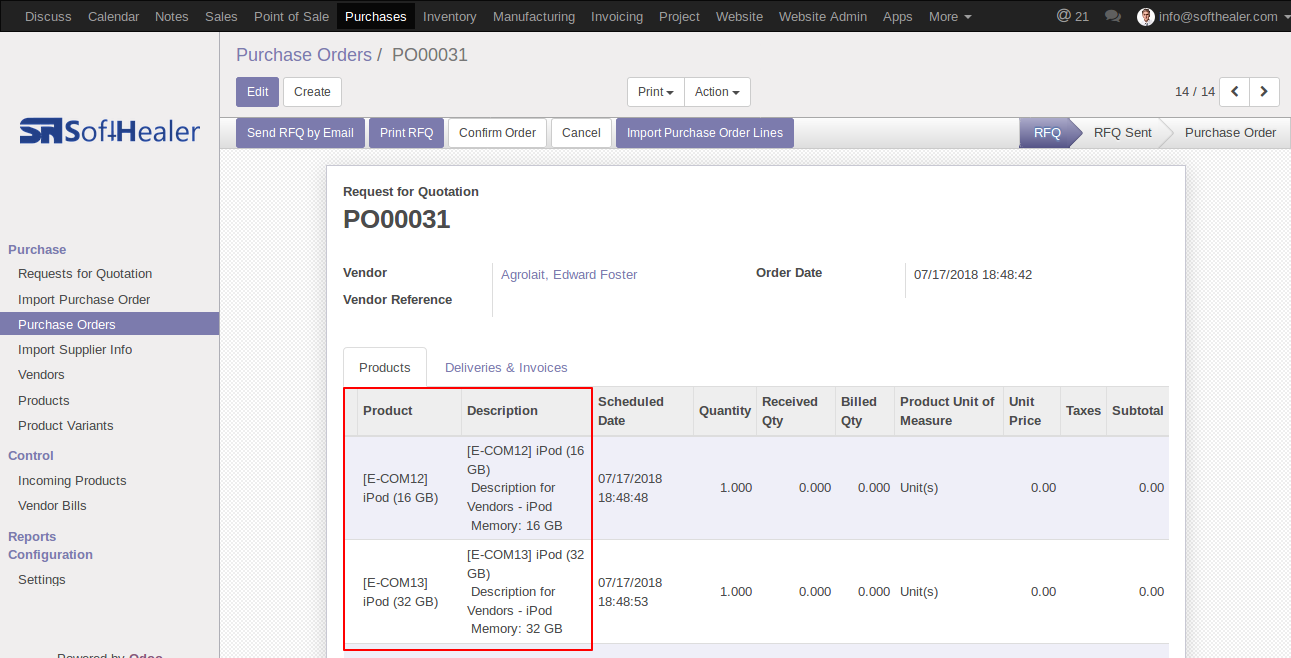Open the Website menu
This screenshot has height=658, width=1291.
pyautogui.click(x=739, y=16)
